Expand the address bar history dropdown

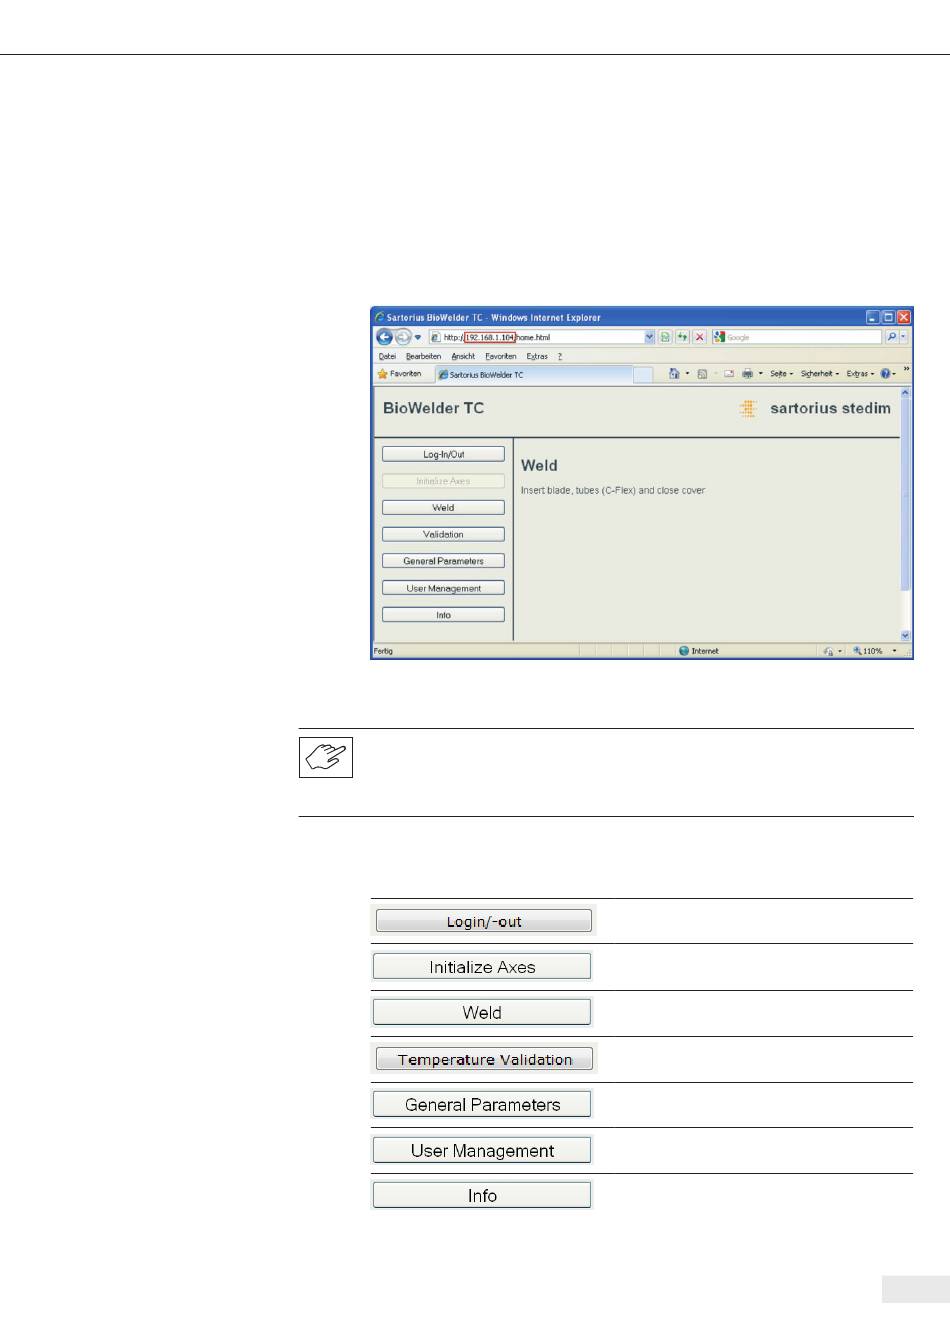(x=650, y=338)
